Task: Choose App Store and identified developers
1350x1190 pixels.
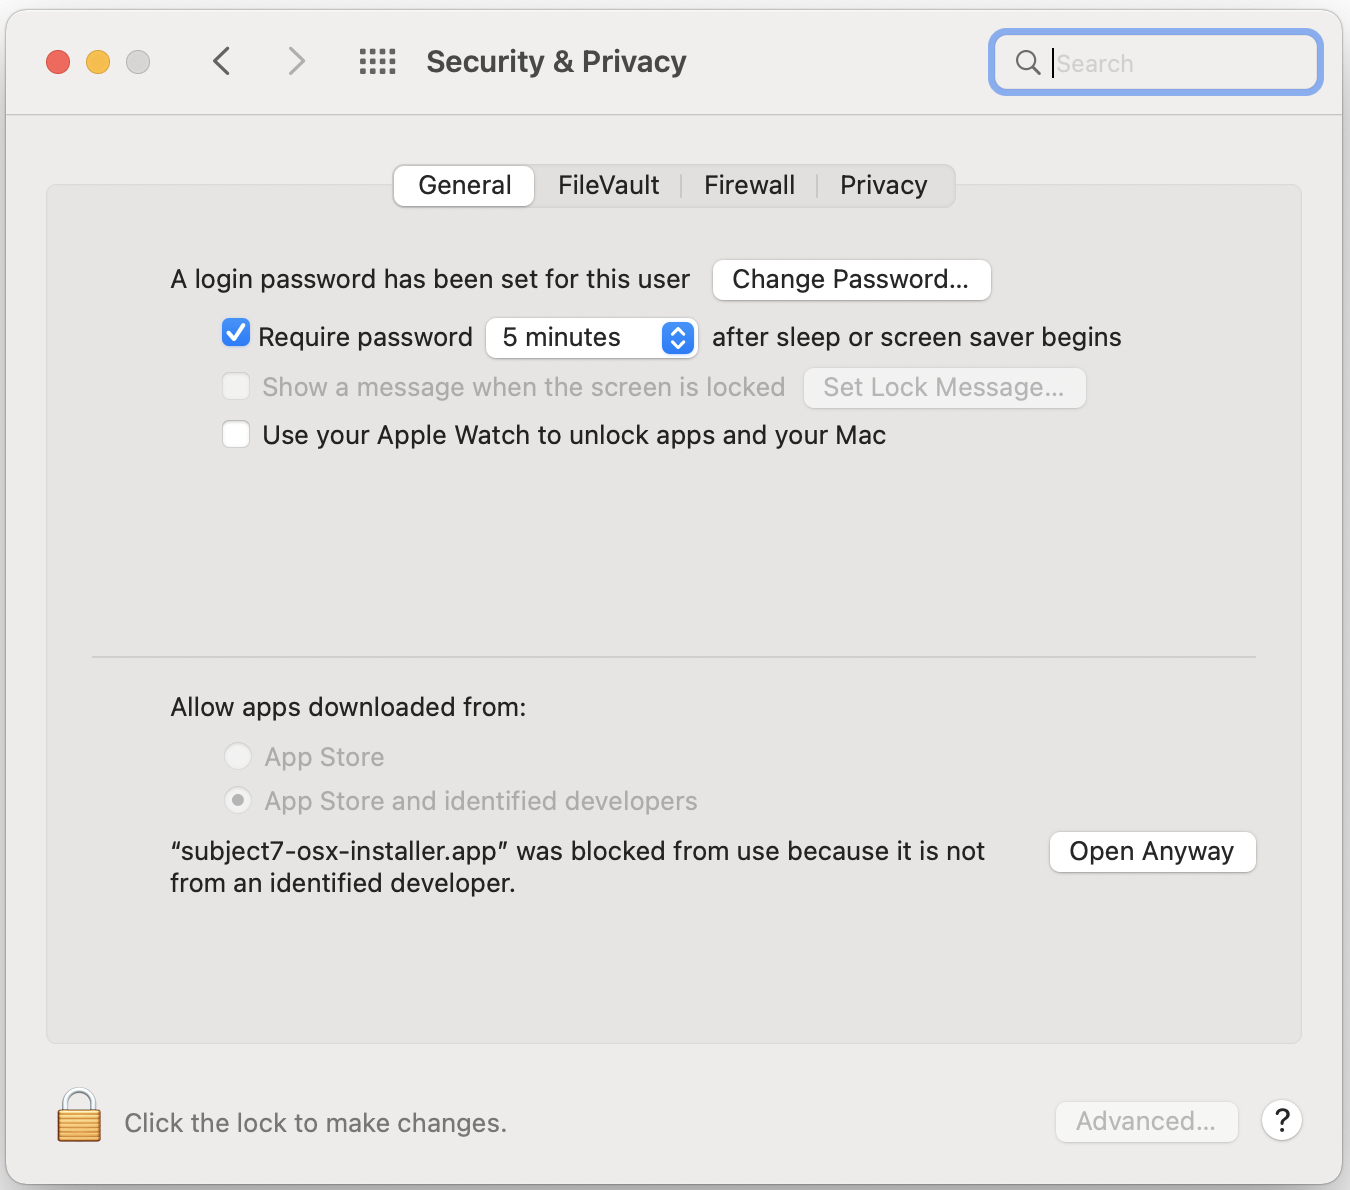Action: 238,800
